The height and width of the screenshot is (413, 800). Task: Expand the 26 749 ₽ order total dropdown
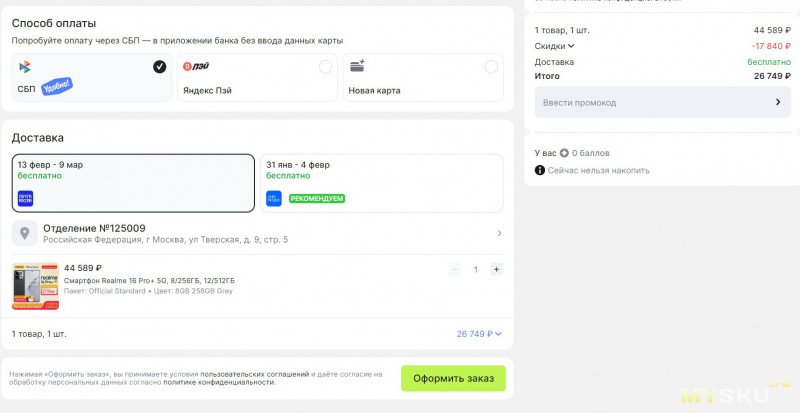(x=479, y=334)
